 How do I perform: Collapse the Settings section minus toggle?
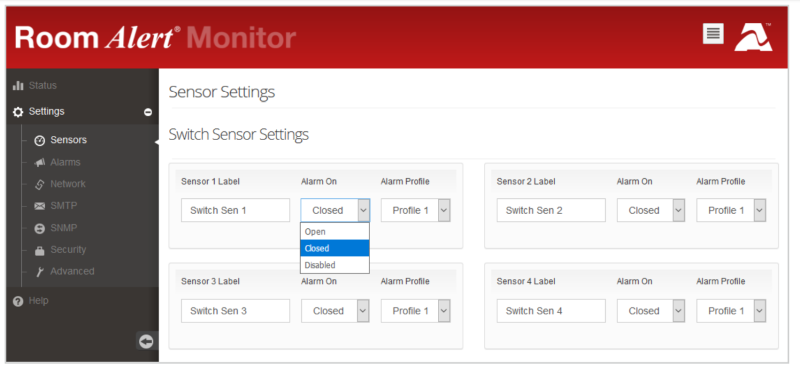pyautogui.click(x=148, y=112)
